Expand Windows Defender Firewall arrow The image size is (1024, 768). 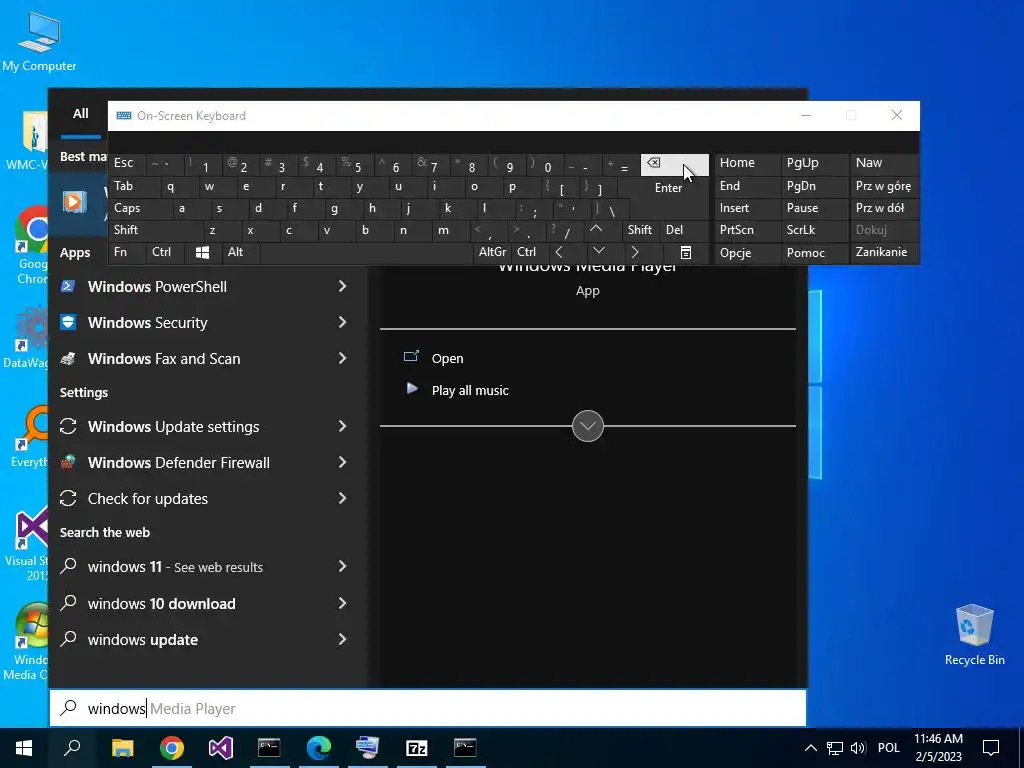(342, 462)
